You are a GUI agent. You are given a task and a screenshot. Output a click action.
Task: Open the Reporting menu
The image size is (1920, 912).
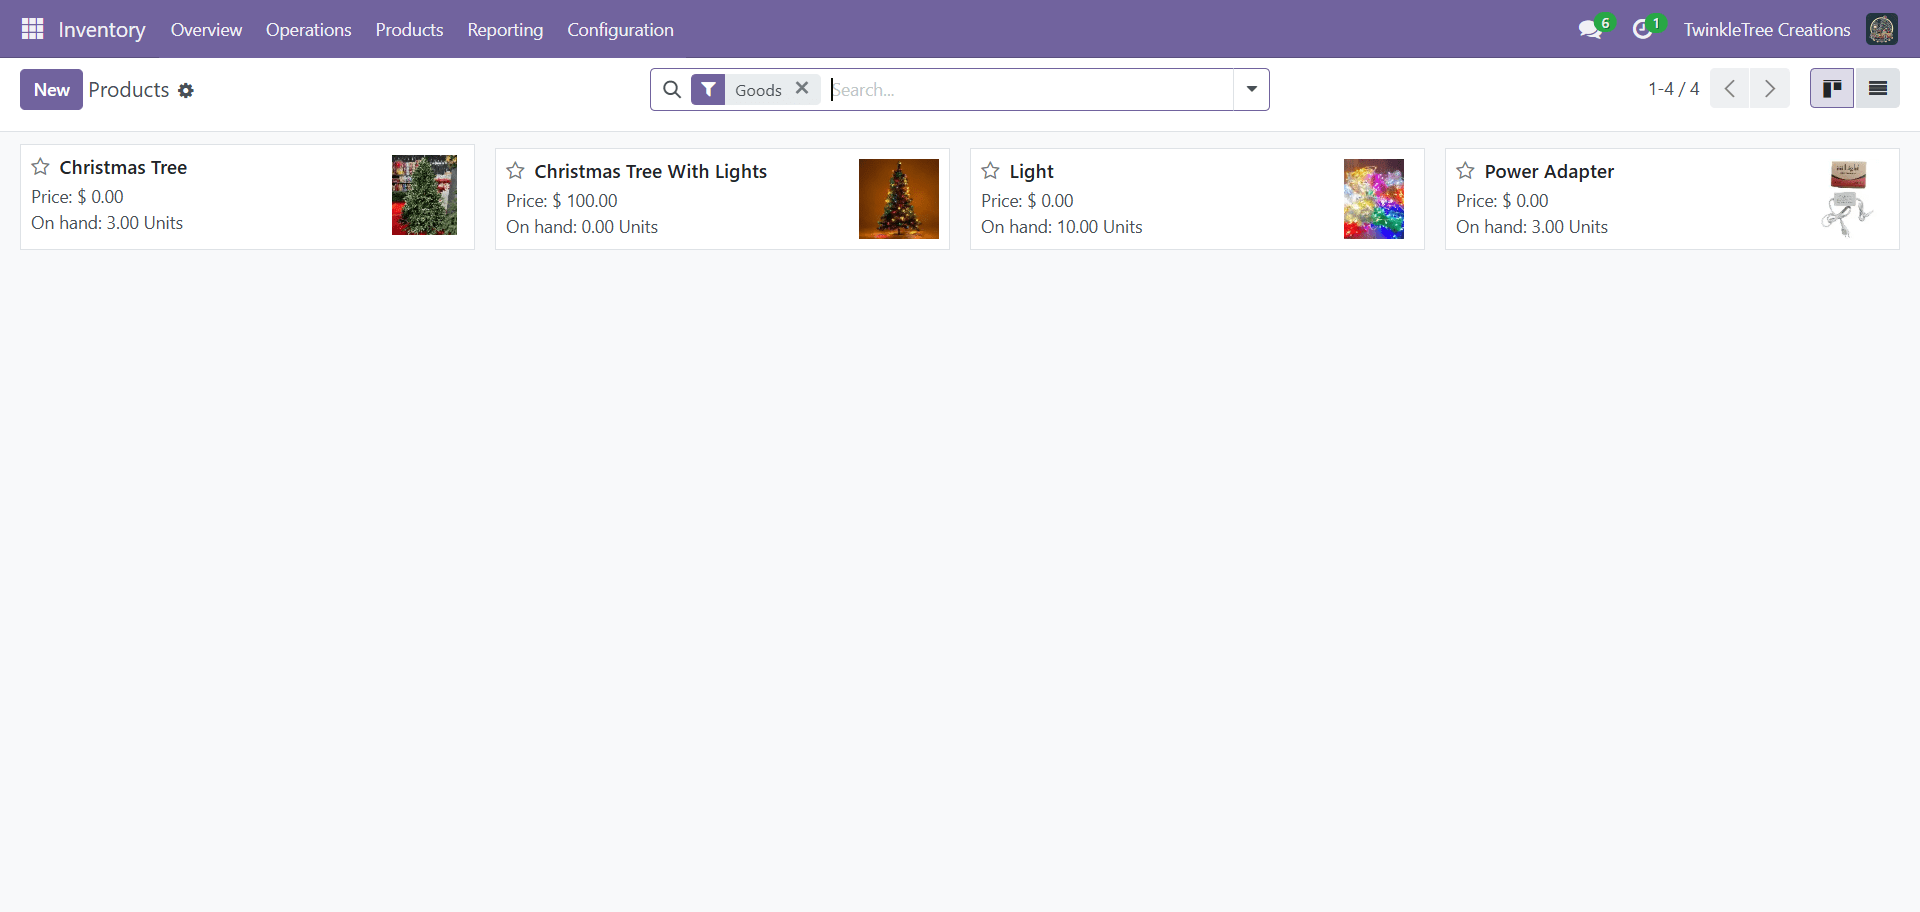505,29
